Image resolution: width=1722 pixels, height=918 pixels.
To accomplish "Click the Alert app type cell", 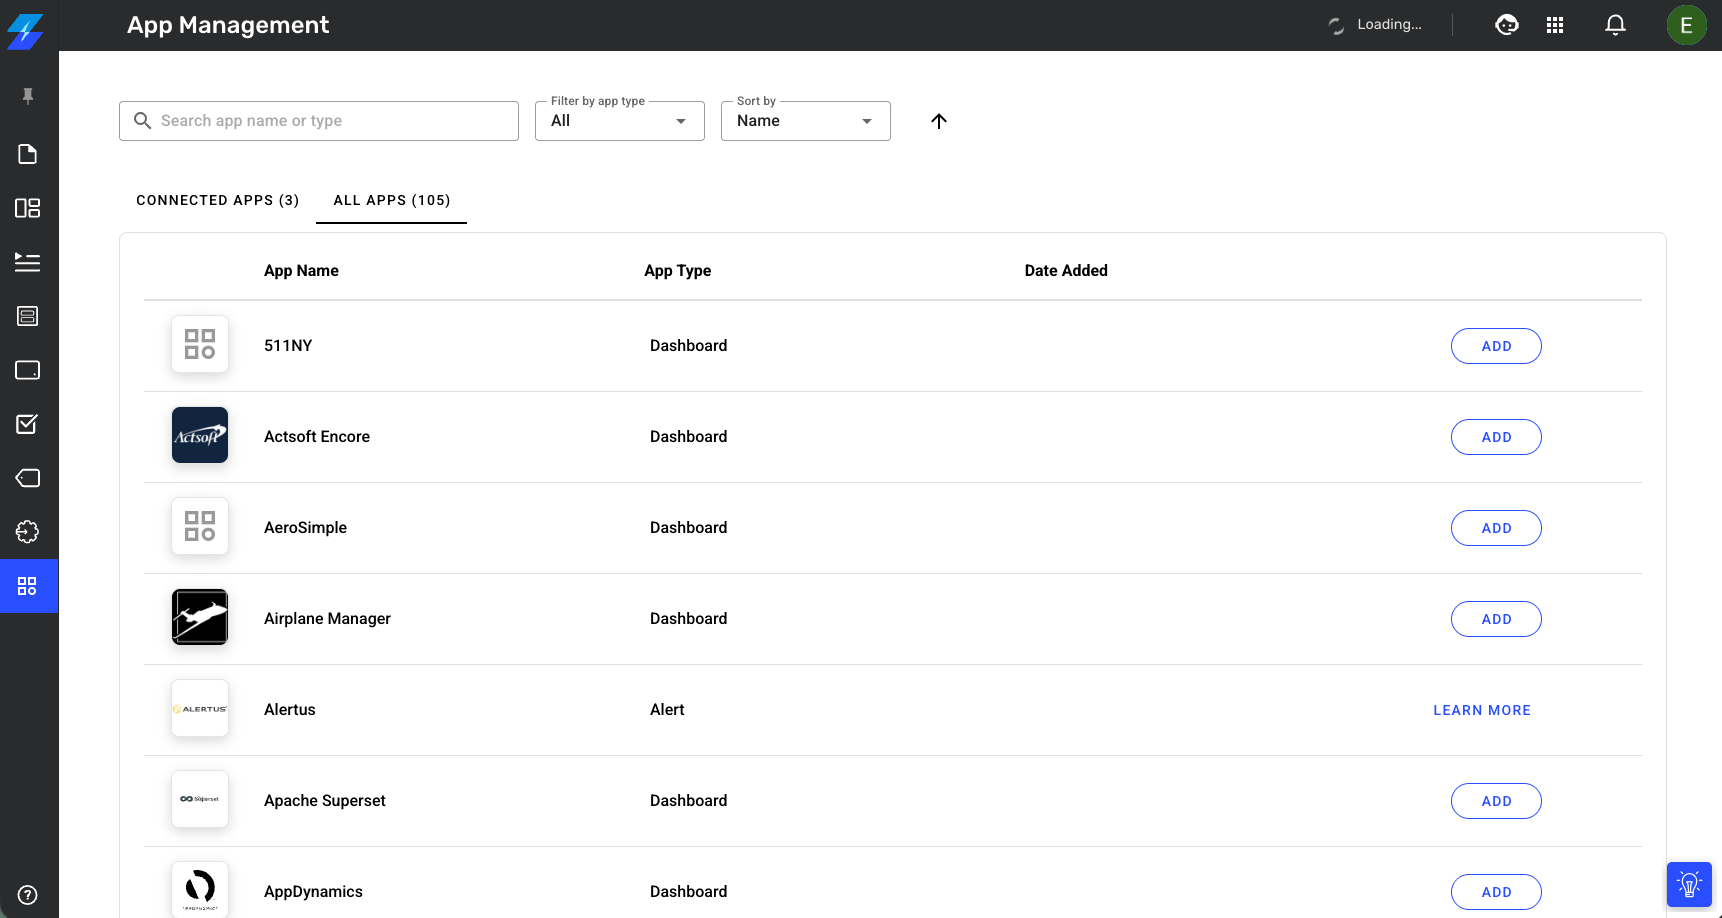I will click(x=667, y=710).
